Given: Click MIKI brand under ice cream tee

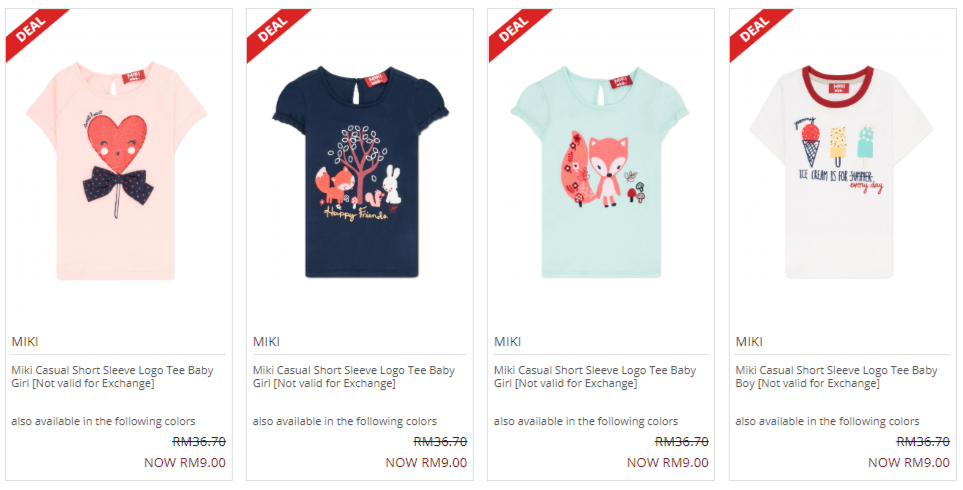Looking at the screenshot, I should click(x=749, y=341).
